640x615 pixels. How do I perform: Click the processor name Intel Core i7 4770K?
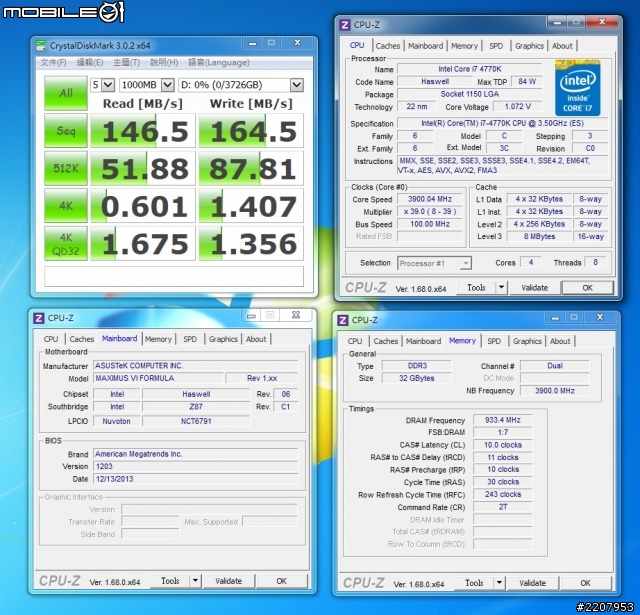click(x=469, y=69)
